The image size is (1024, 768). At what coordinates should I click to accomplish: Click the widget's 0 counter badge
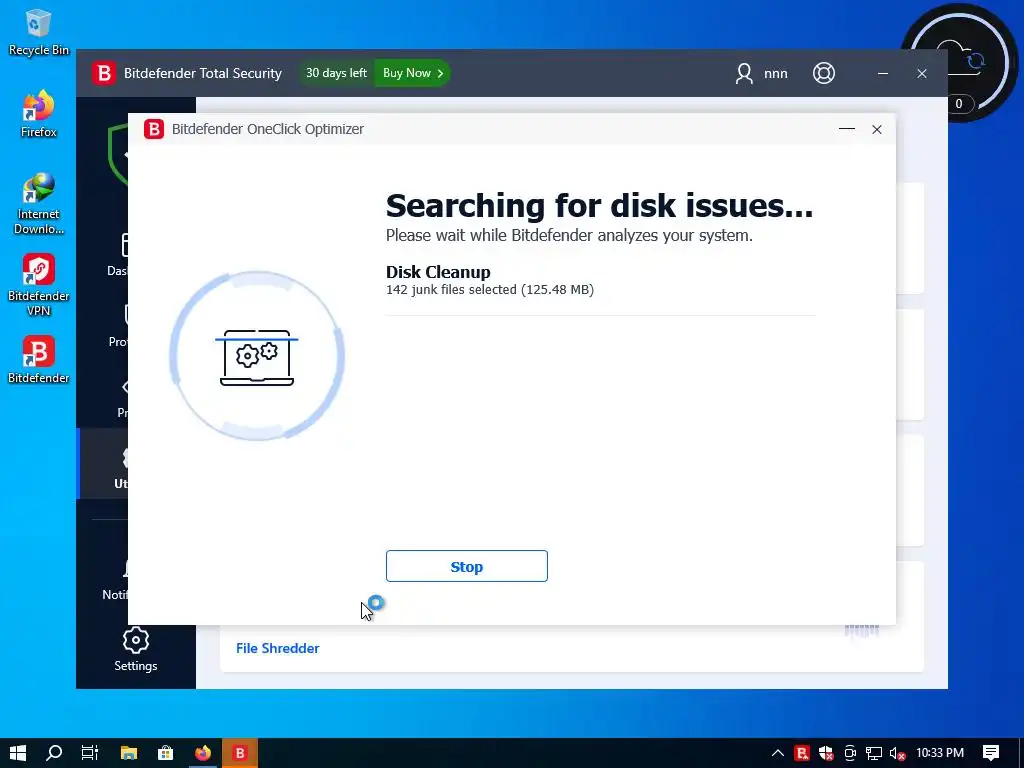click(958, 104)
